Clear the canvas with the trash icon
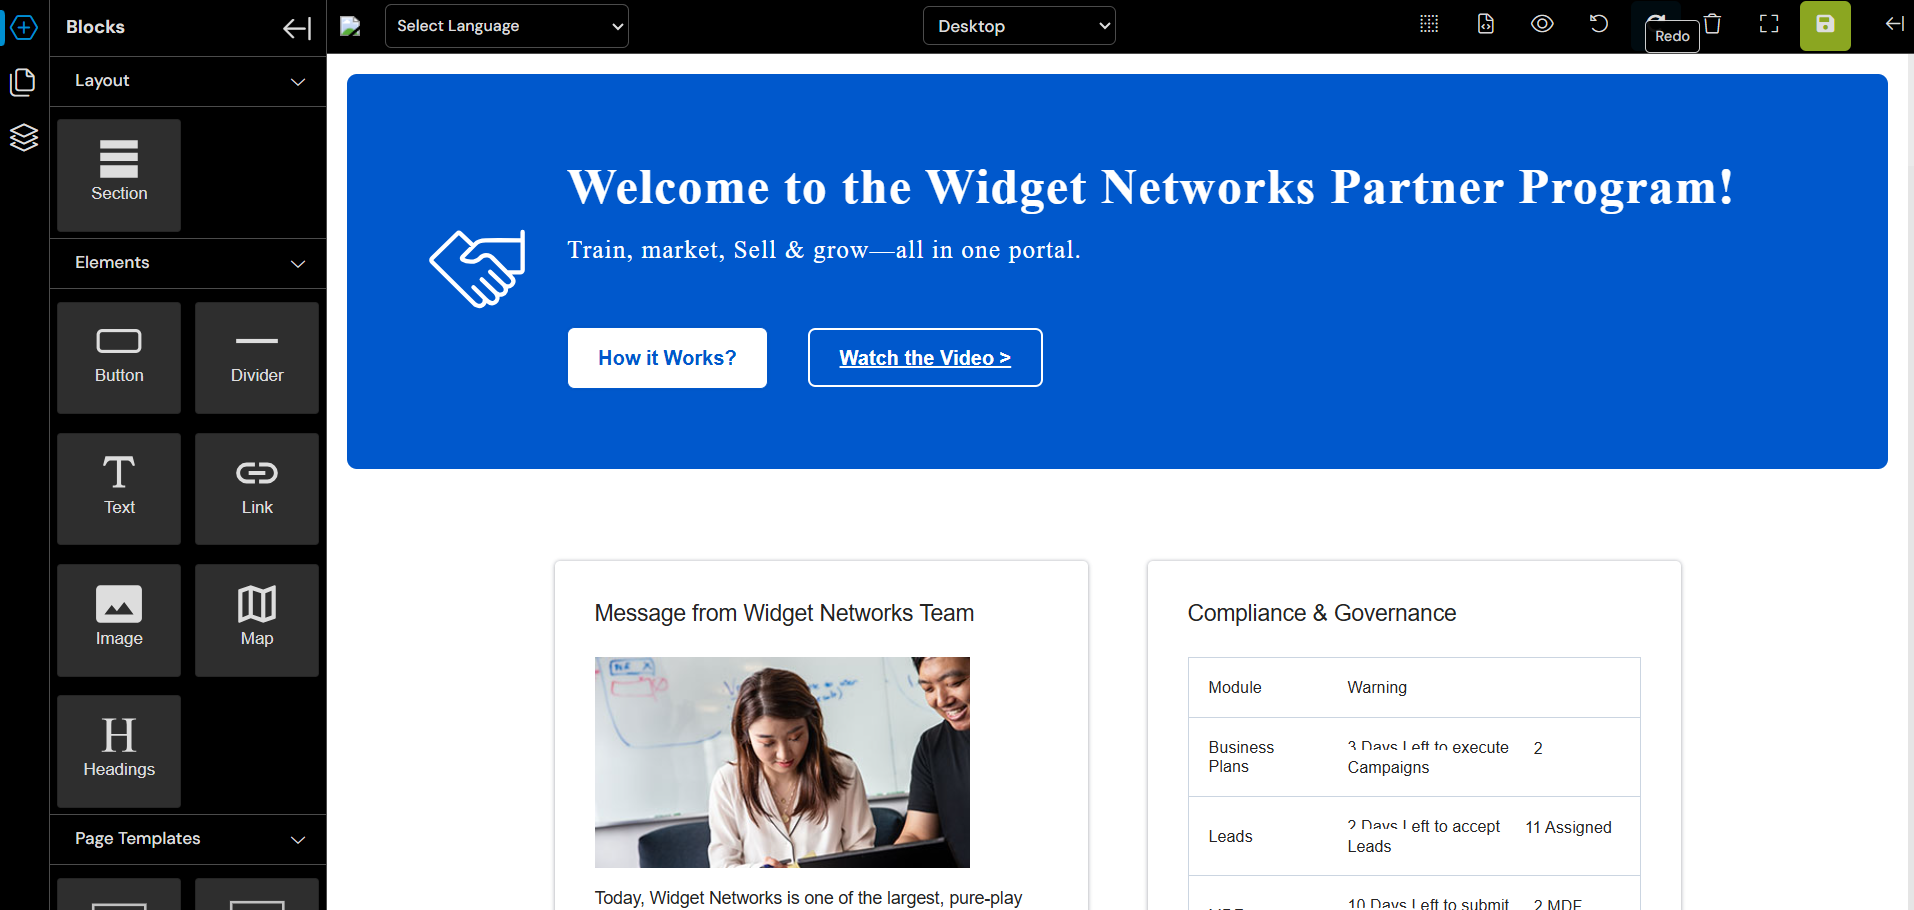This screenshot has height=910, width=1914. pyautogui.click(x=1713, y=24)
